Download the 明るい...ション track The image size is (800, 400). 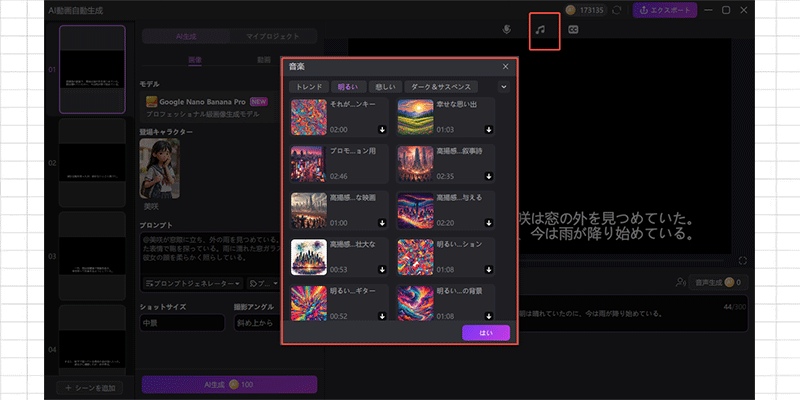tap(489, 269)
